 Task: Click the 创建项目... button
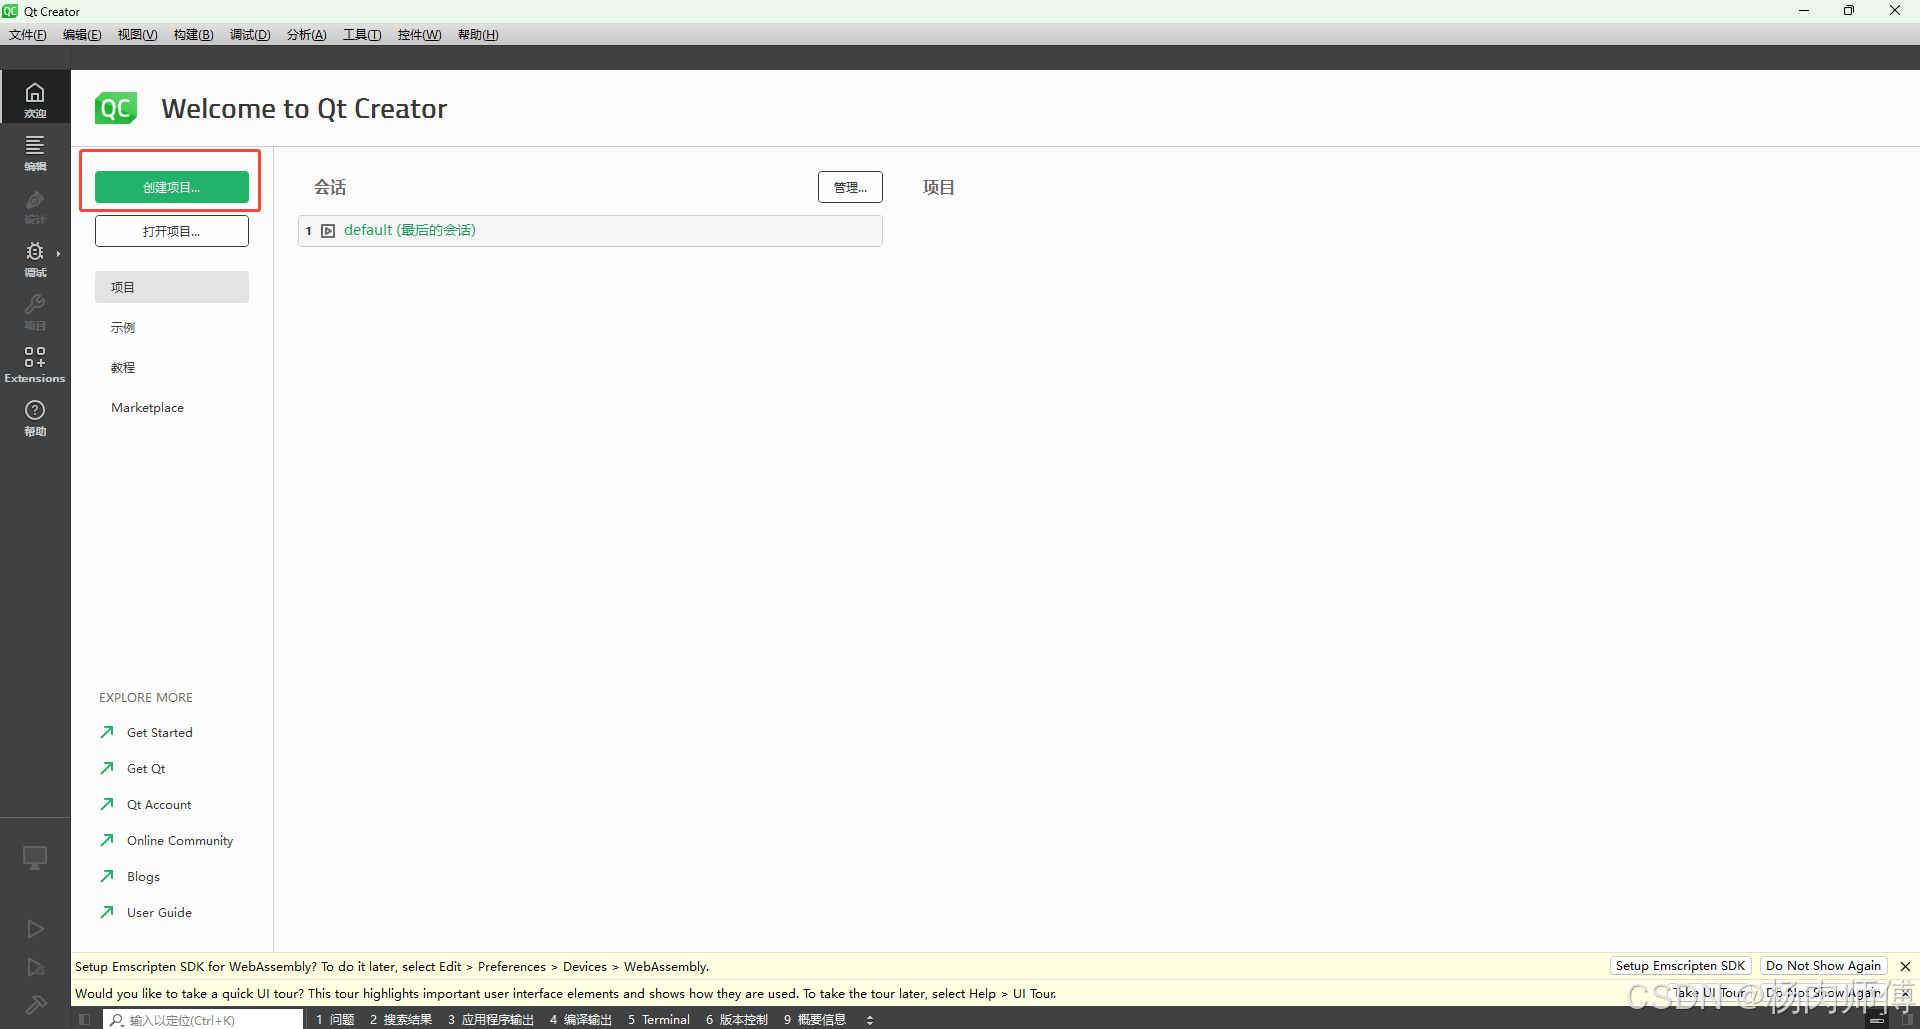tap(172, 187)
